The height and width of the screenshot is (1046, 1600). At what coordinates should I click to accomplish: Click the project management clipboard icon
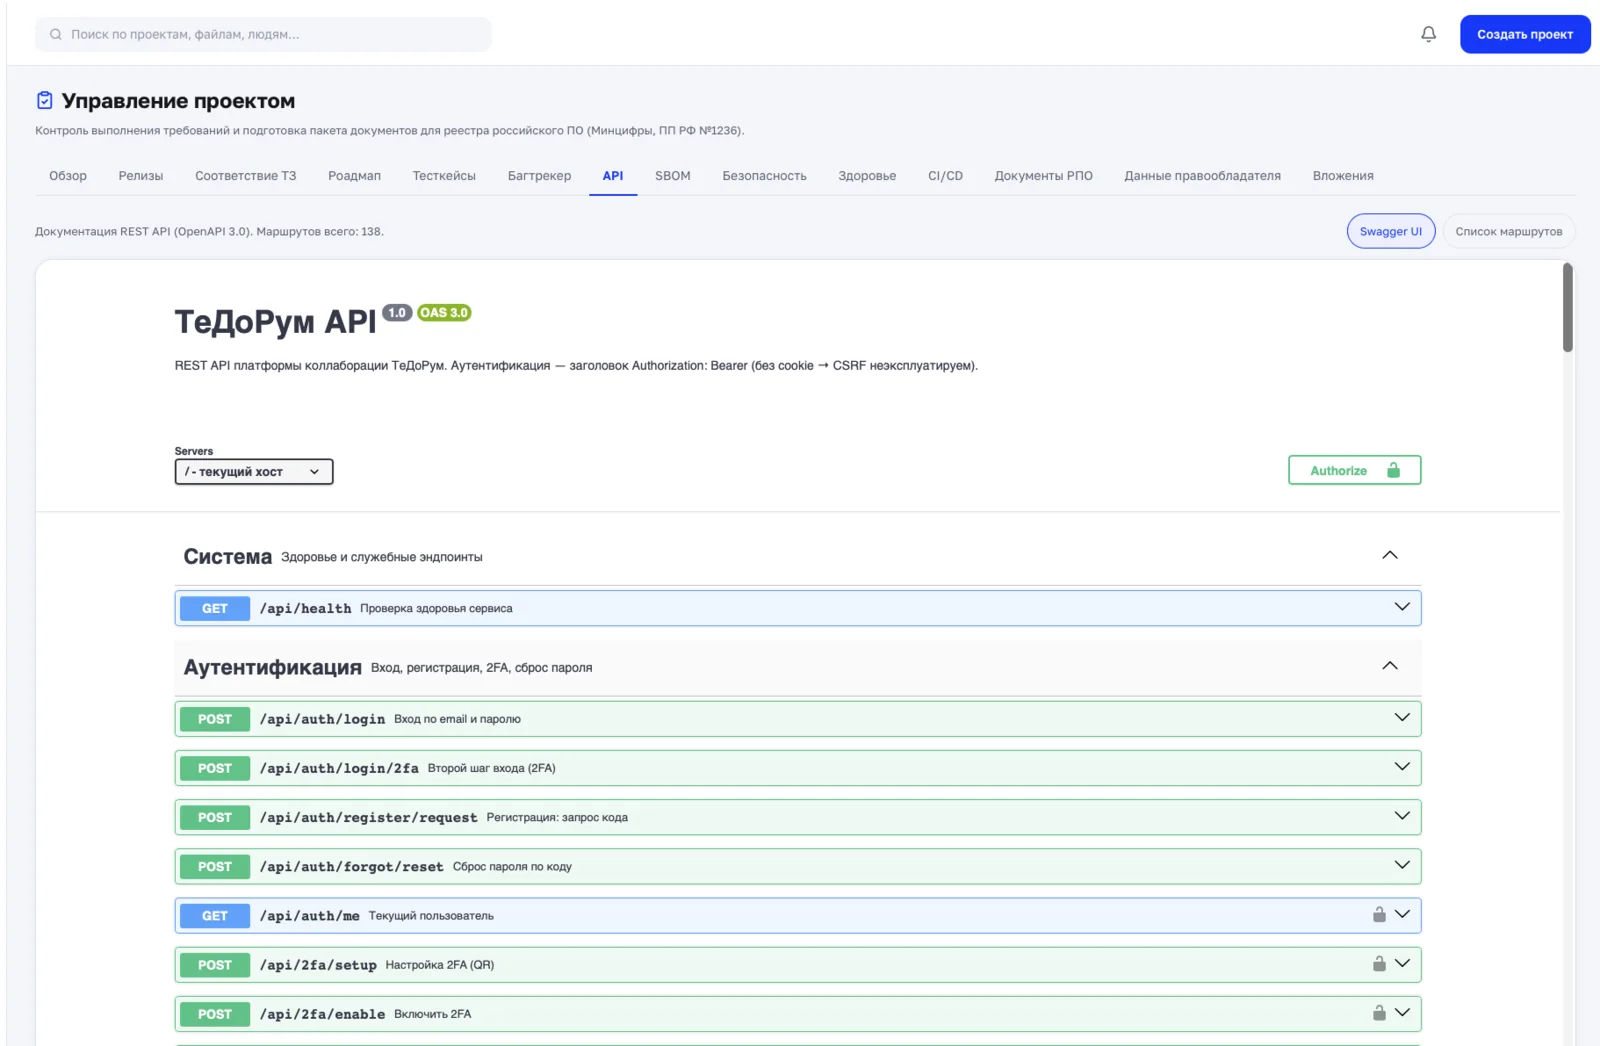coord(44,100)
